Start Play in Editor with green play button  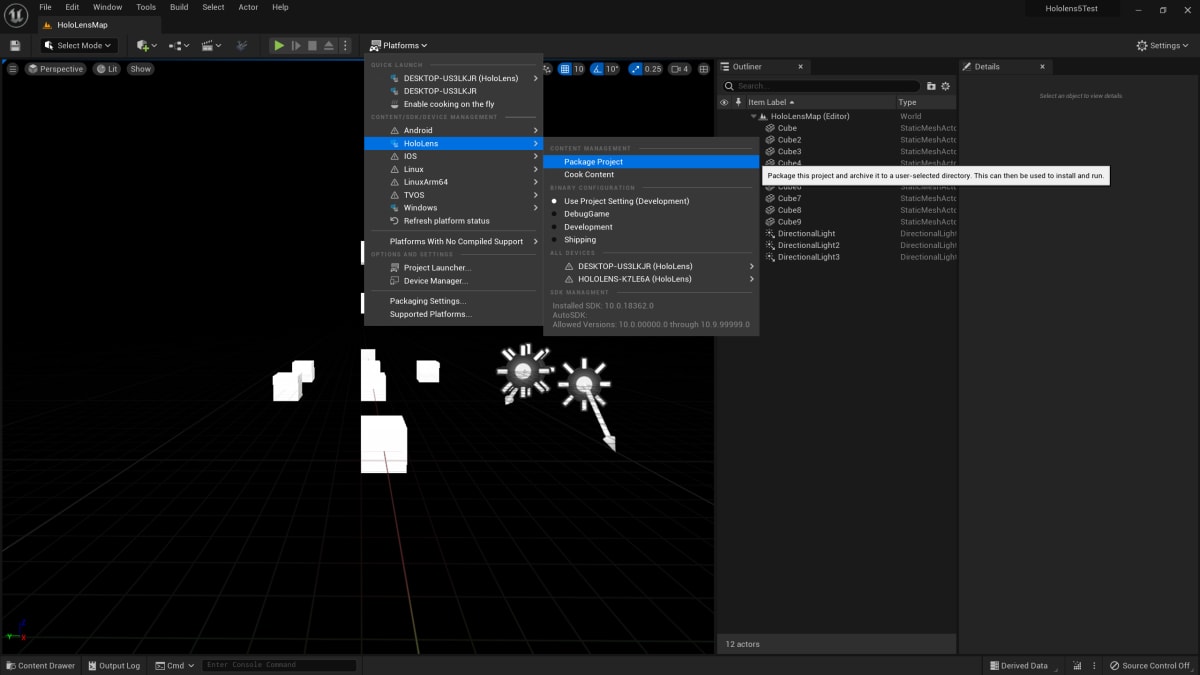point(279,45)
